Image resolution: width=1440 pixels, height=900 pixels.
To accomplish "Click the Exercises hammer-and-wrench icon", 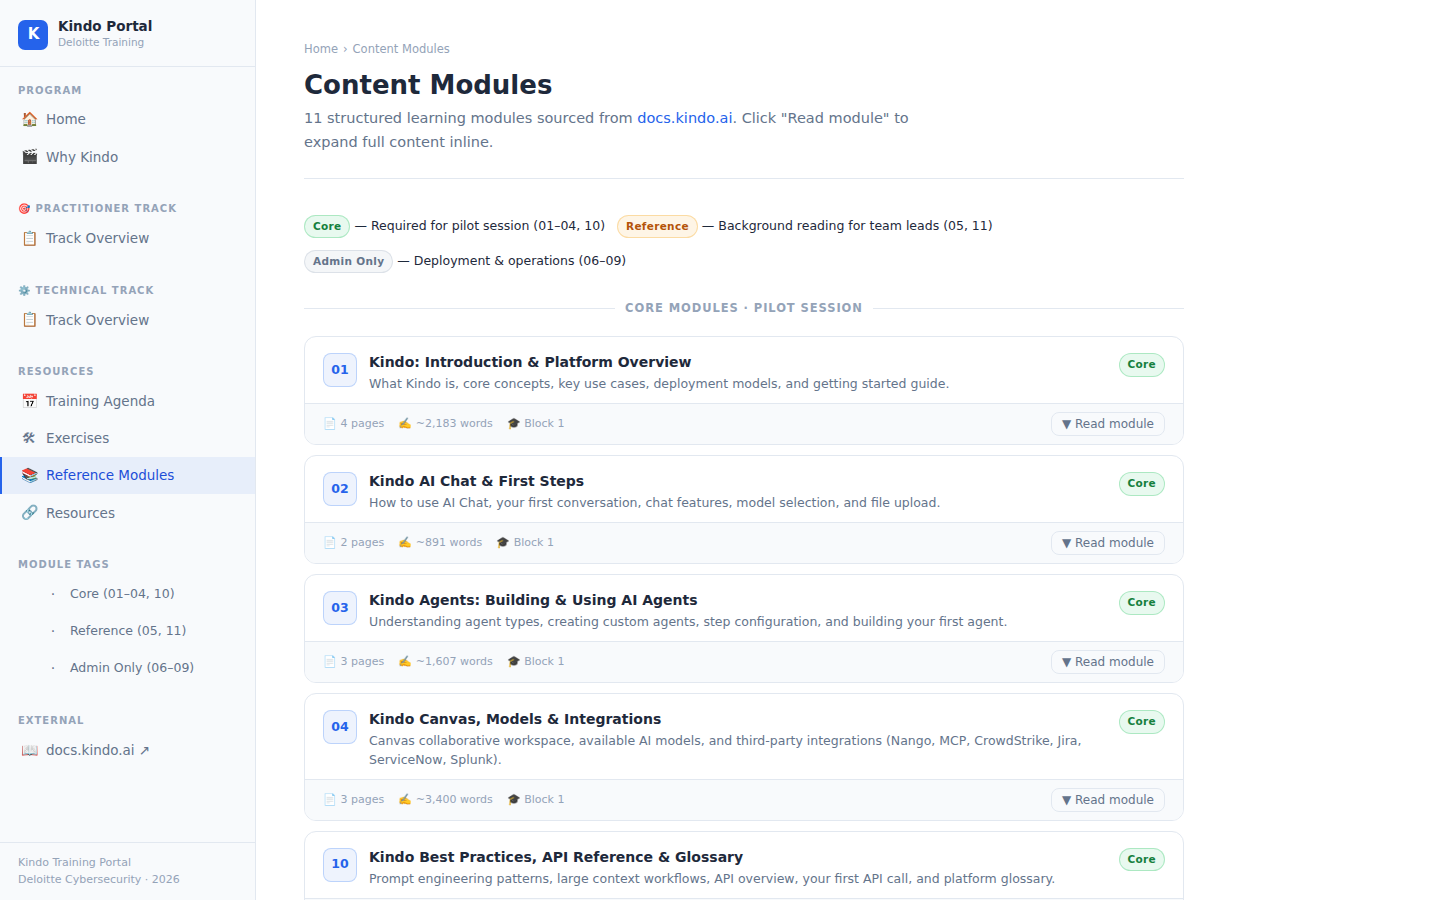I will pyautogui.click(x=30, y=438).
